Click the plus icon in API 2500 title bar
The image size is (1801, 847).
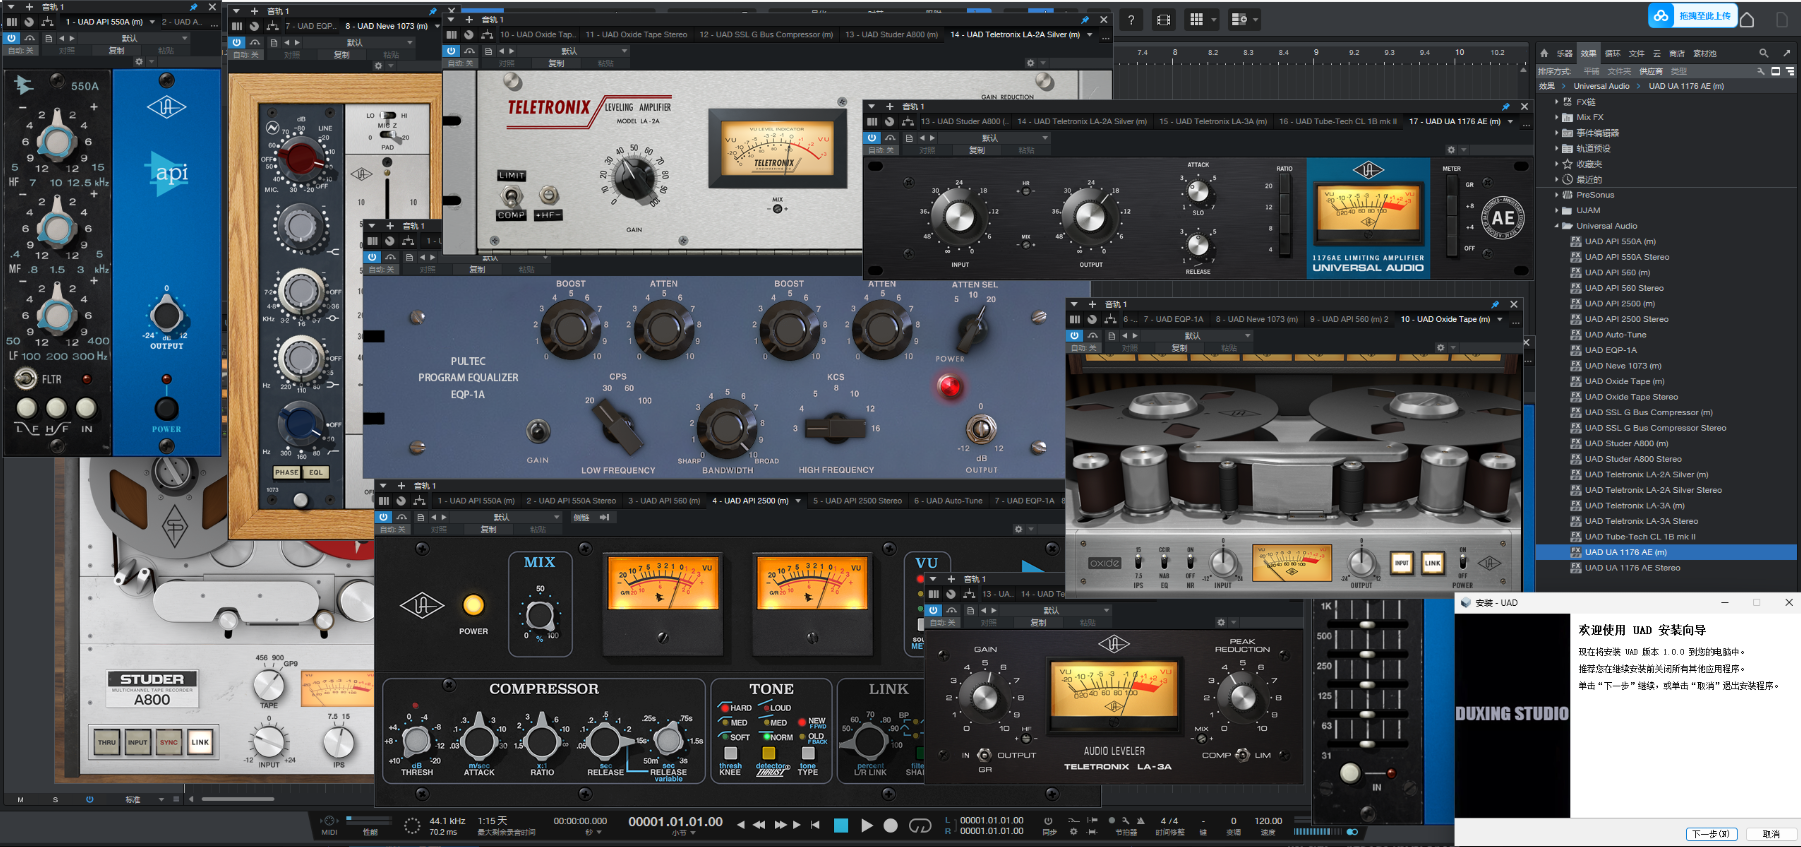(x=401, y=486)
